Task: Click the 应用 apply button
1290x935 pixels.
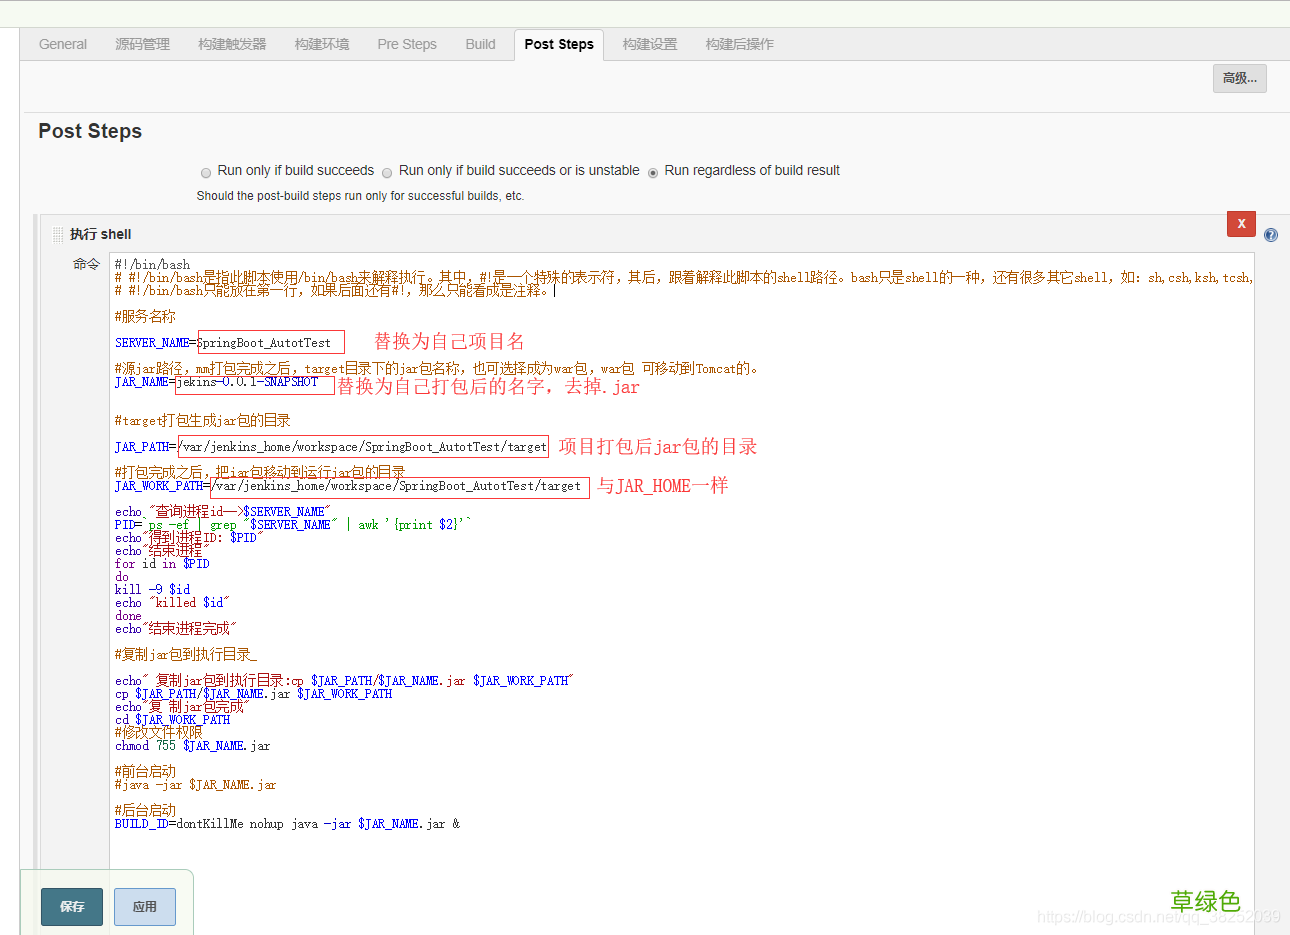Action: [x=144, y=906]
